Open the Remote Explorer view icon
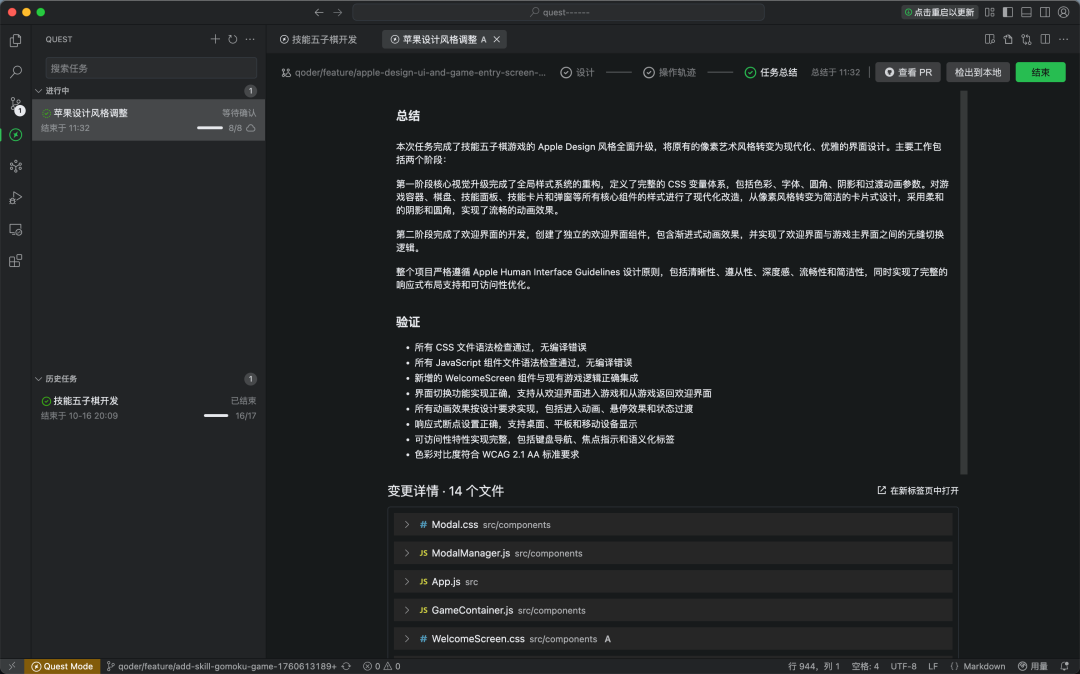The height and width of the screenshot is (674, 1080). (15, 229)
